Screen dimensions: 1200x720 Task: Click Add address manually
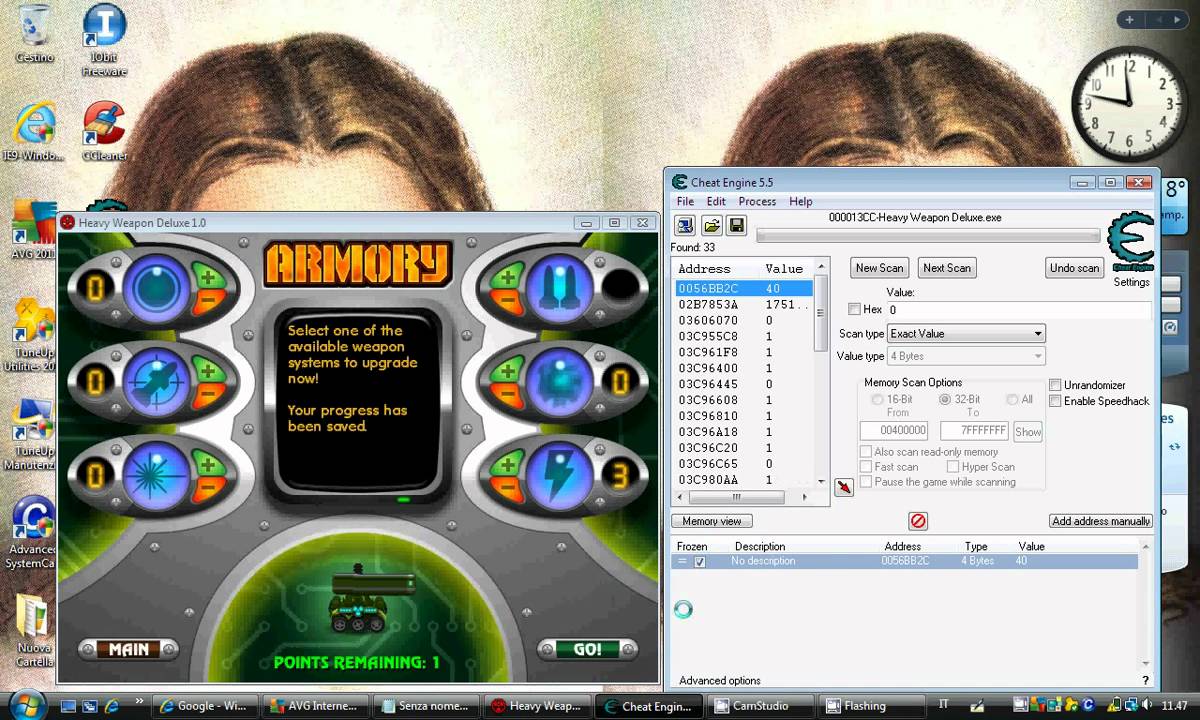tap(1101, 521)
